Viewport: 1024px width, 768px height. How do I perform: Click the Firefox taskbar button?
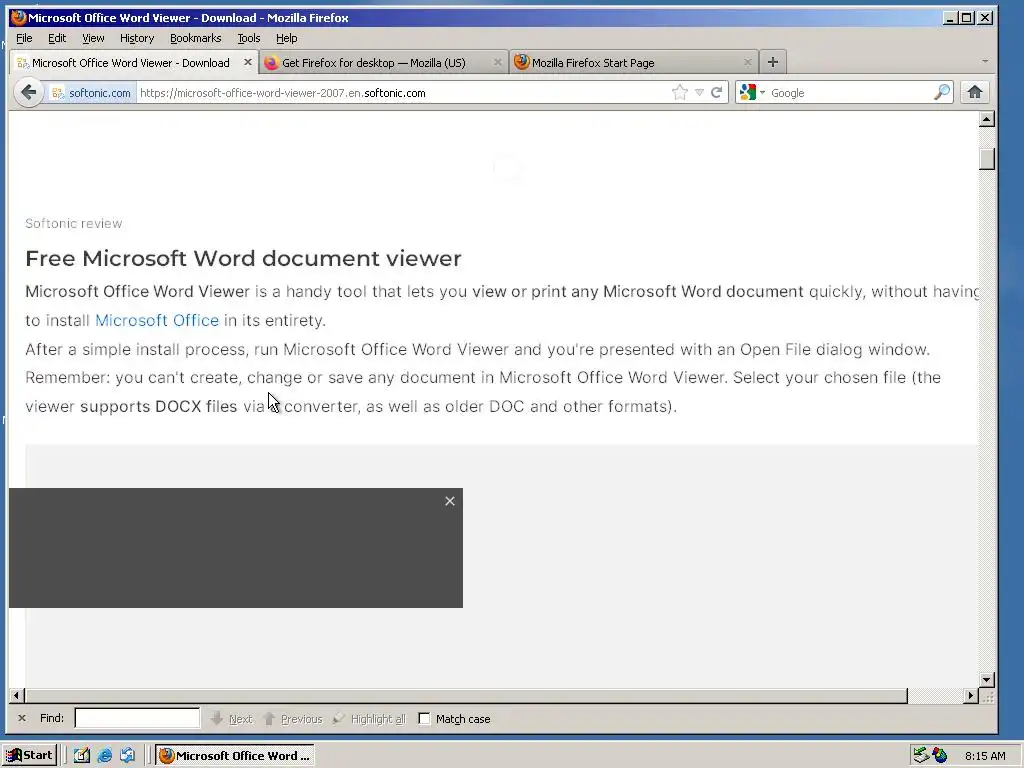click(235, 755)
